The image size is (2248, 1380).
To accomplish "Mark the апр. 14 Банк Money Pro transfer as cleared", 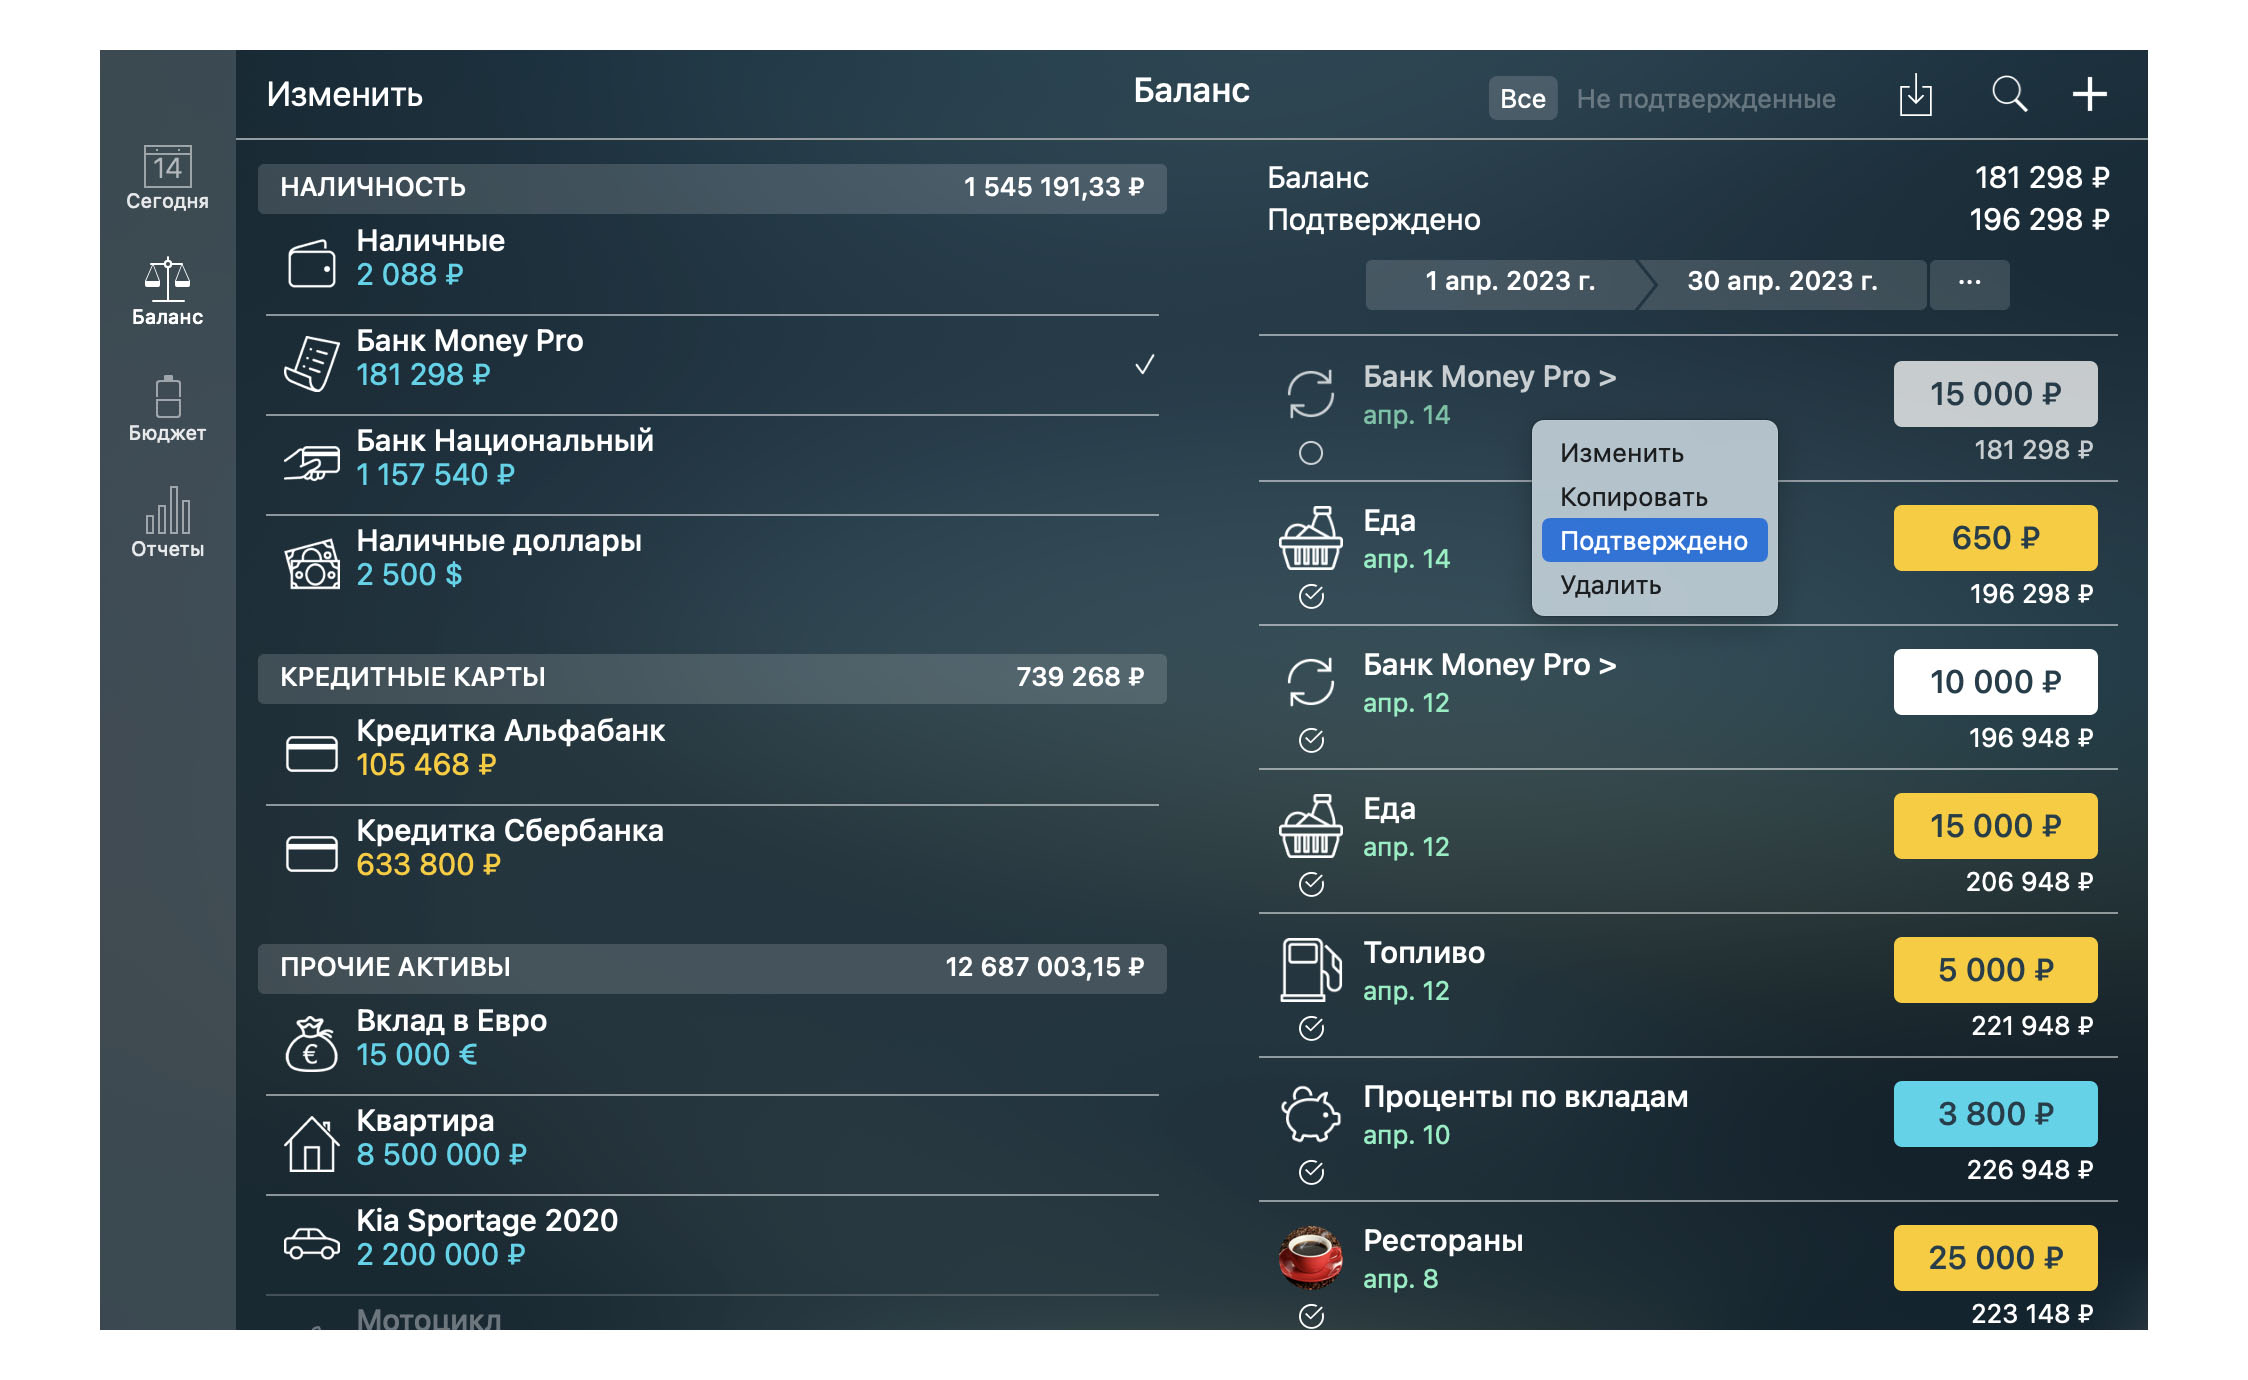I will coord(1310,453).
